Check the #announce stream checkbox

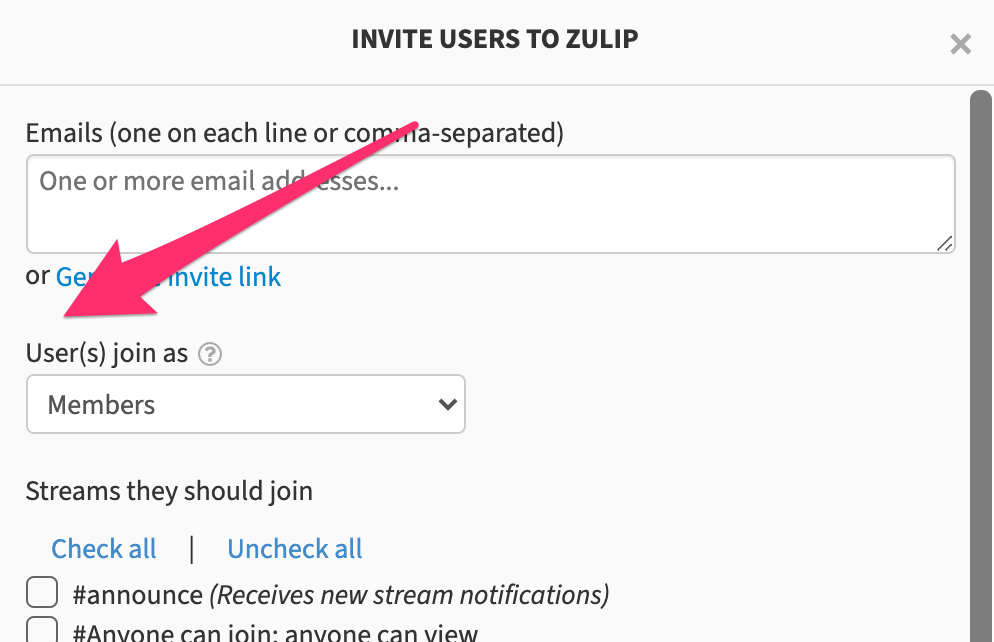[x=42, y=592]
